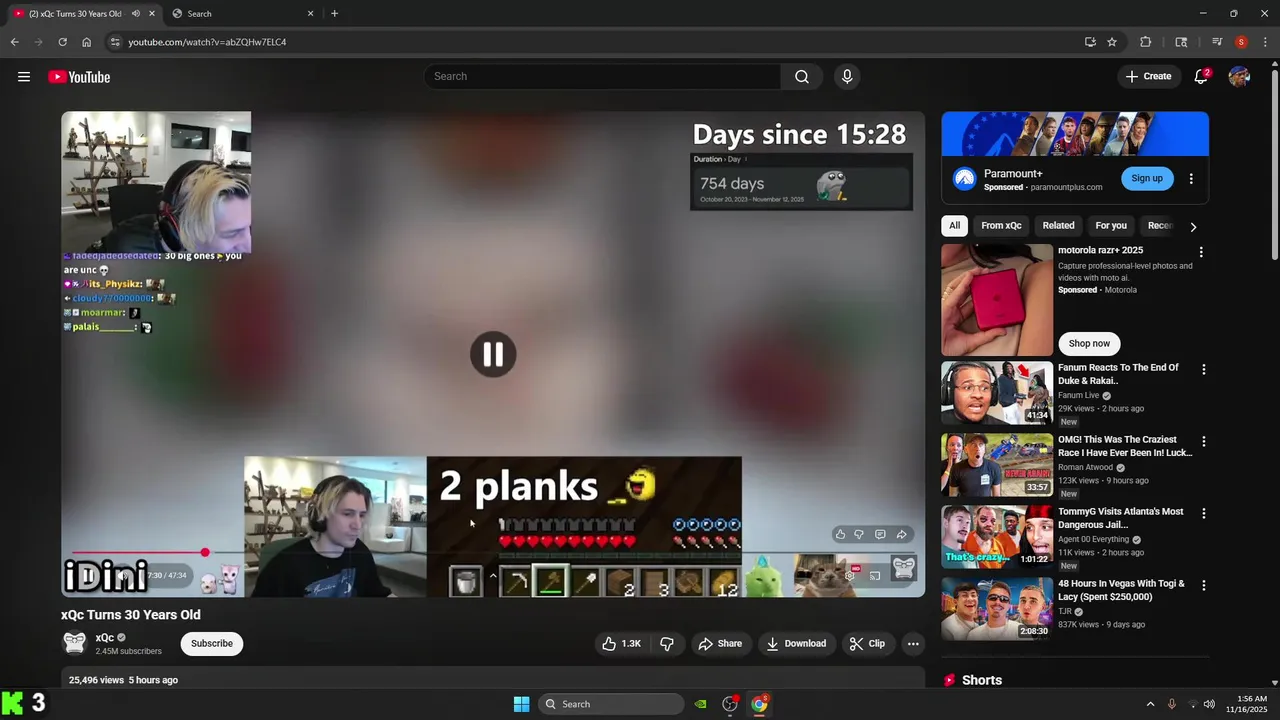The height and width of the screenshot is (720, 1280).
Task: Select the All filter chip
Action: [x=954, y=226]
